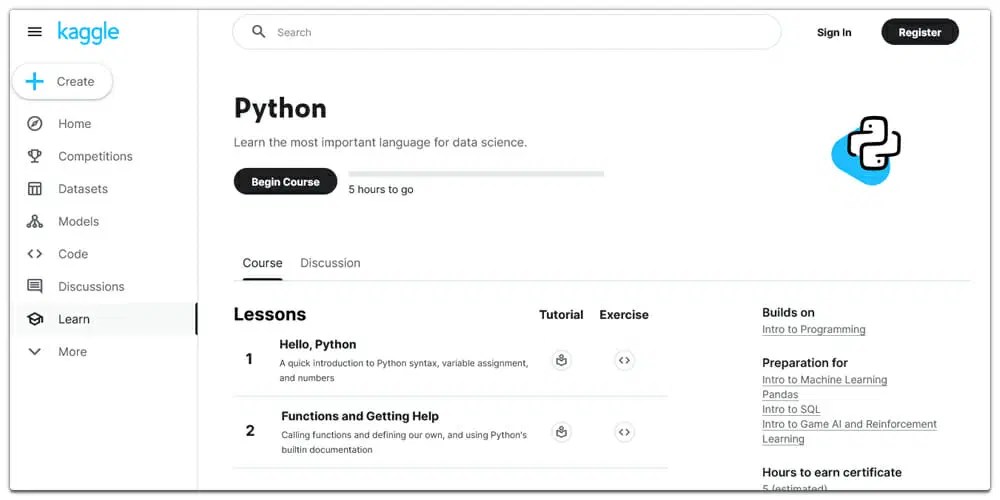Switch to the Discussion tab

(330, 263)
